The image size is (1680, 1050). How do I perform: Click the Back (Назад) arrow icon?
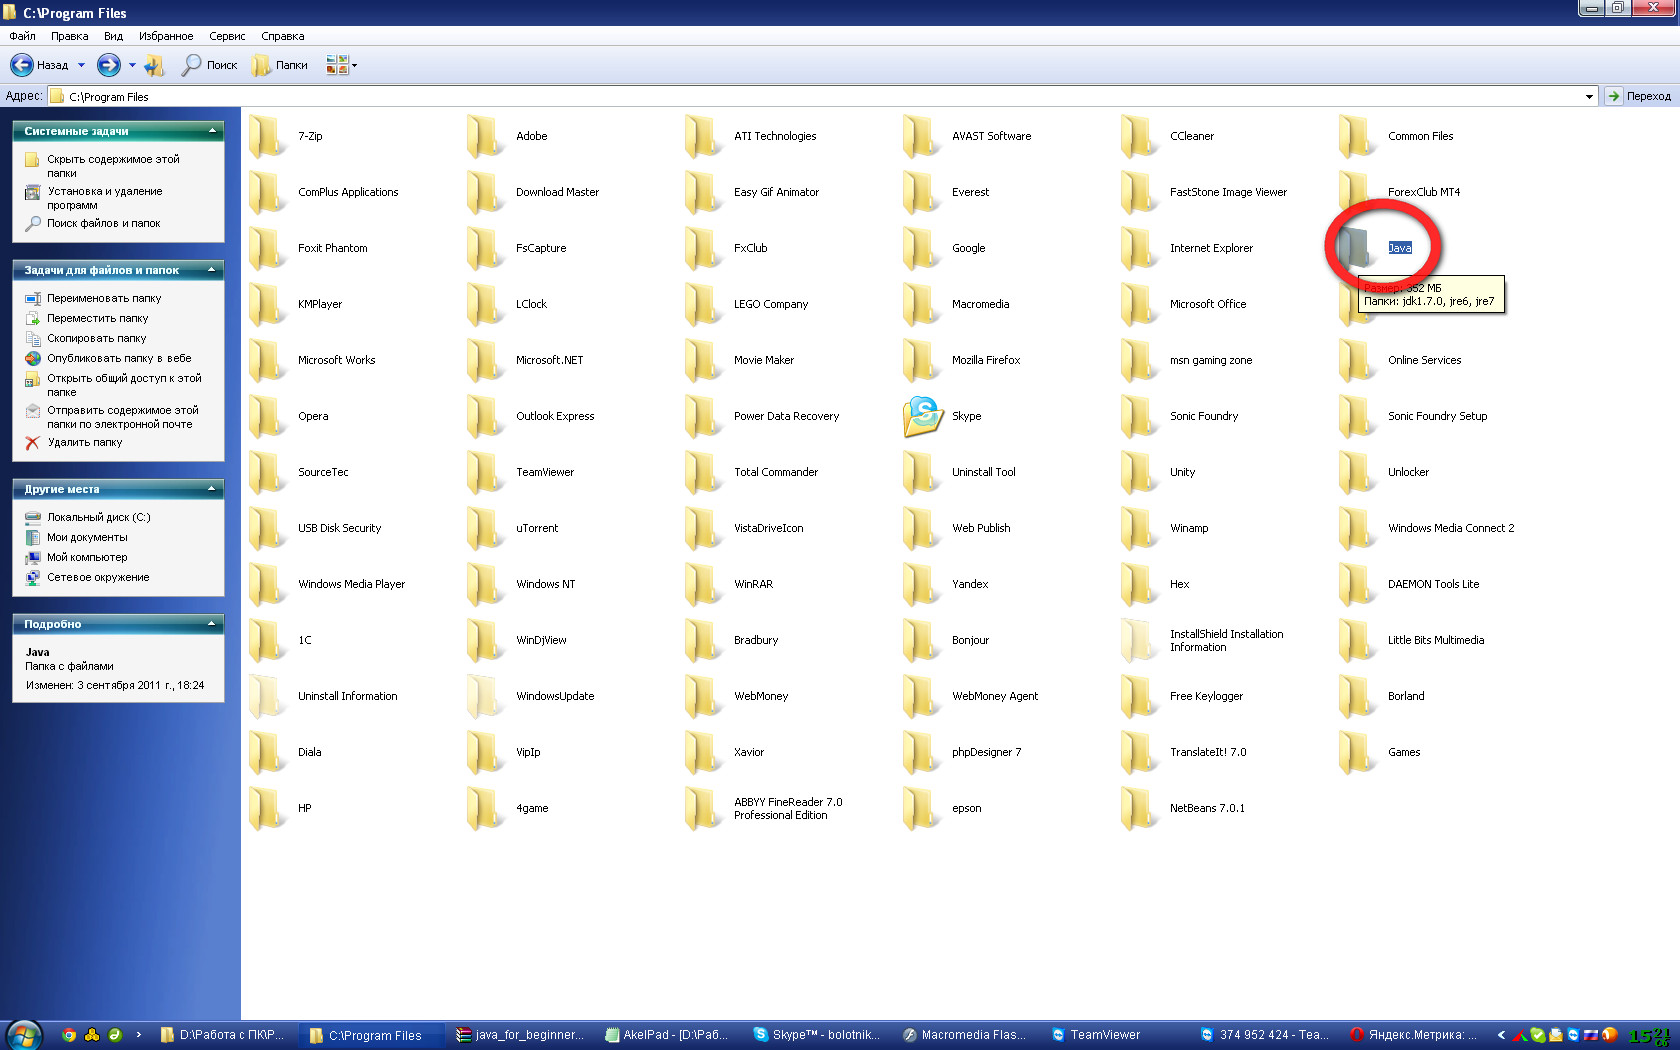tap(21, 65)
